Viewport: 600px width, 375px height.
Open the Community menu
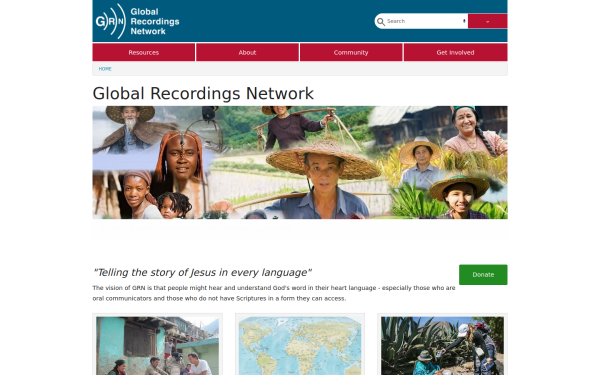351,52
